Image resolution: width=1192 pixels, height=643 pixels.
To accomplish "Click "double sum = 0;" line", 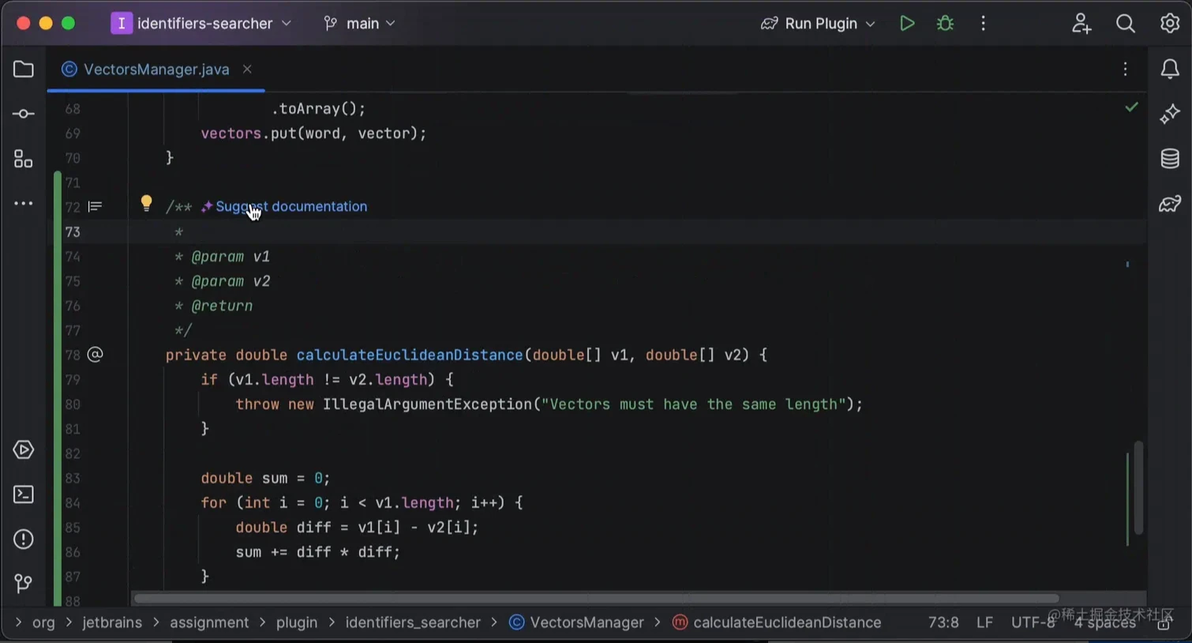I will [265, 478].
